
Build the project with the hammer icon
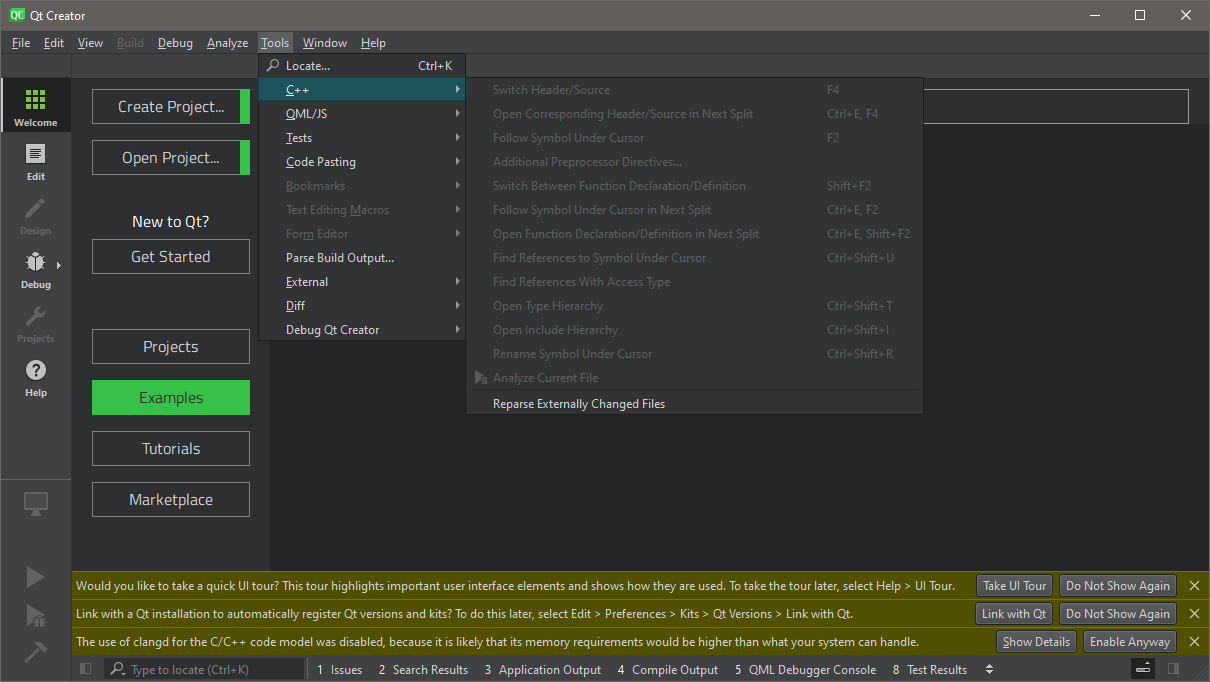pos(36,651)
